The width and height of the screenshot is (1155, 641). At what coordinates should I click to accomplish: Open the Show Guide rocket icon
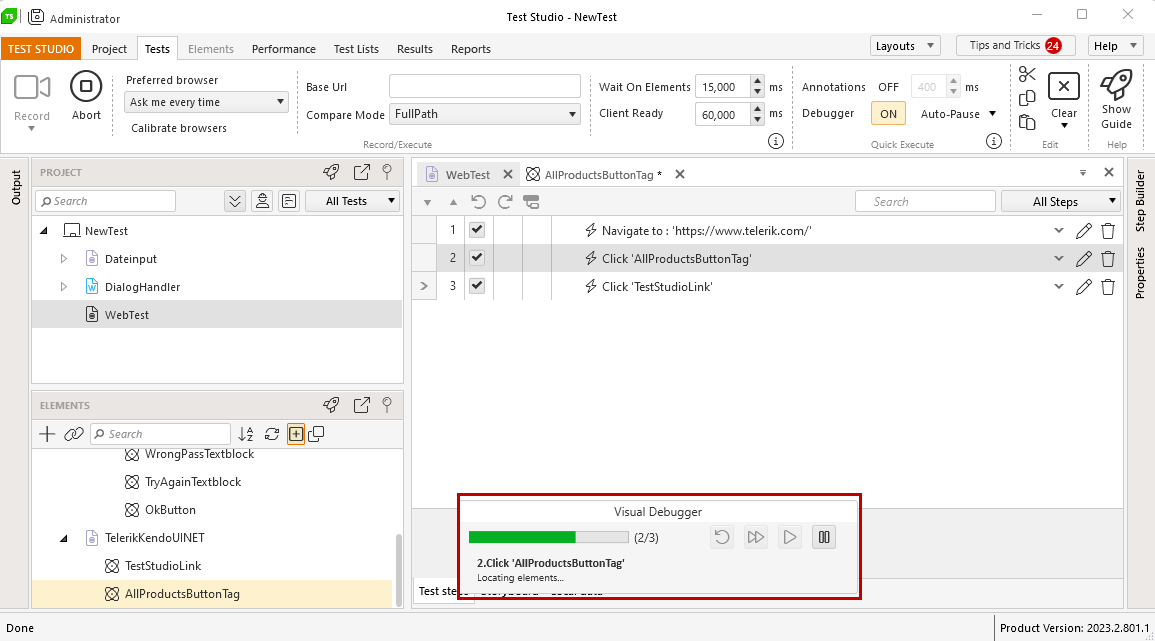coord(1116,85)
